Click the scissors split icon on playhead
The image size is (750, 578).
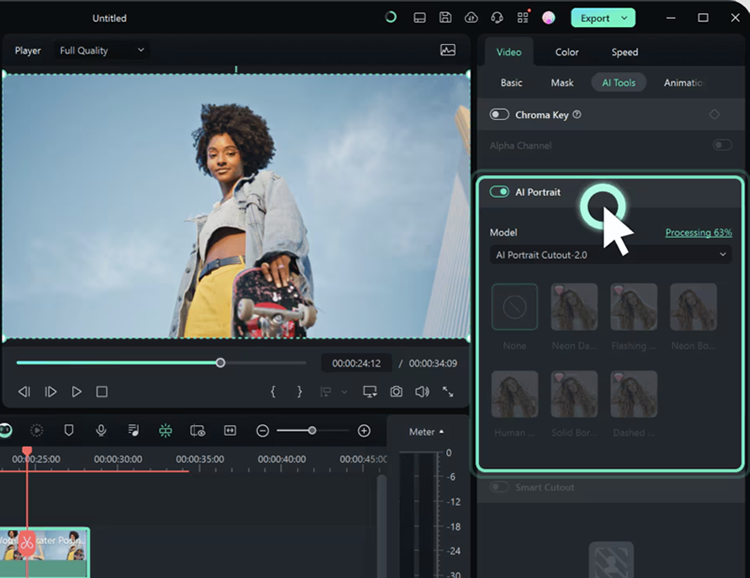click(x=27, y=543)
